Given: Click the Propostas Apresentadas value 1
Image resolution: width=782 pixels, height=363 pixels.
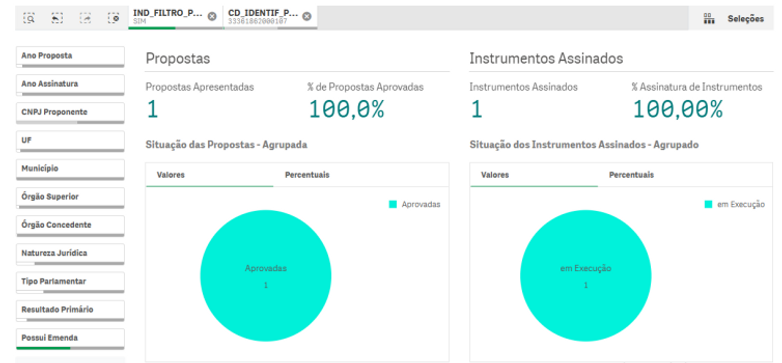Looking at the screenshot, I should [153, 110].
